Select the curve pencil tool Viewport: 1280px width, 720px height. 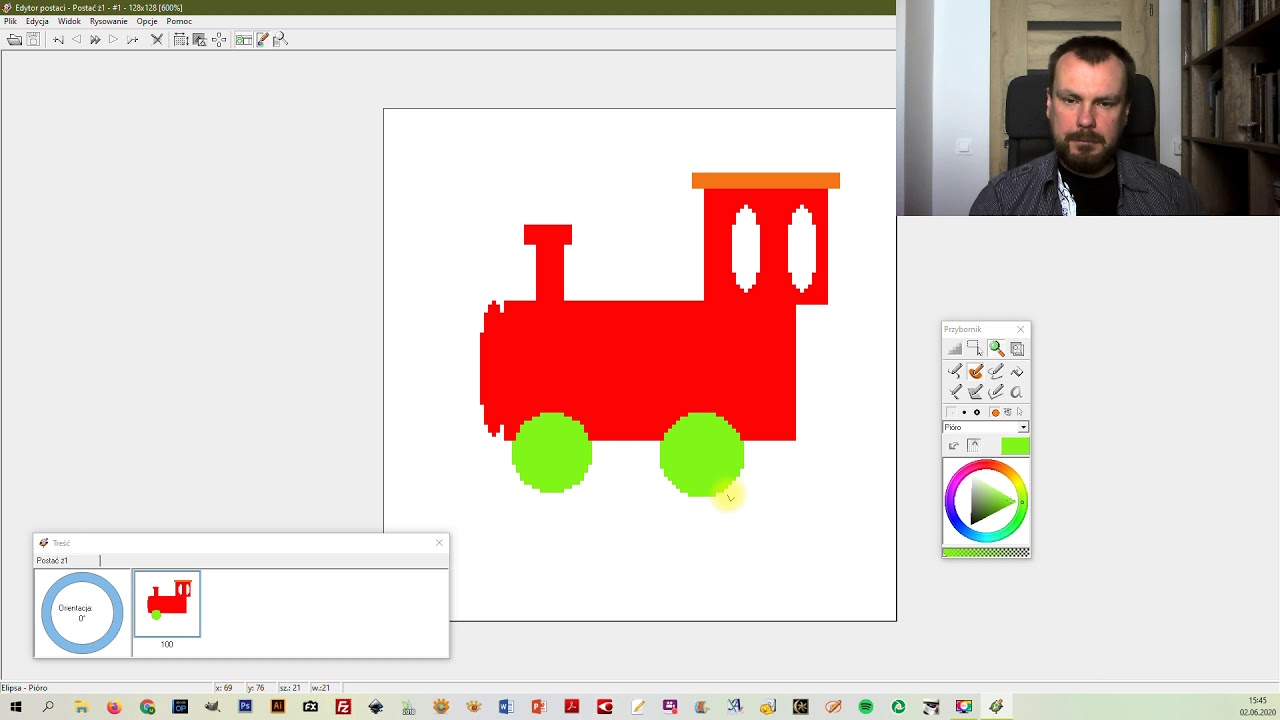pos(996,371)
